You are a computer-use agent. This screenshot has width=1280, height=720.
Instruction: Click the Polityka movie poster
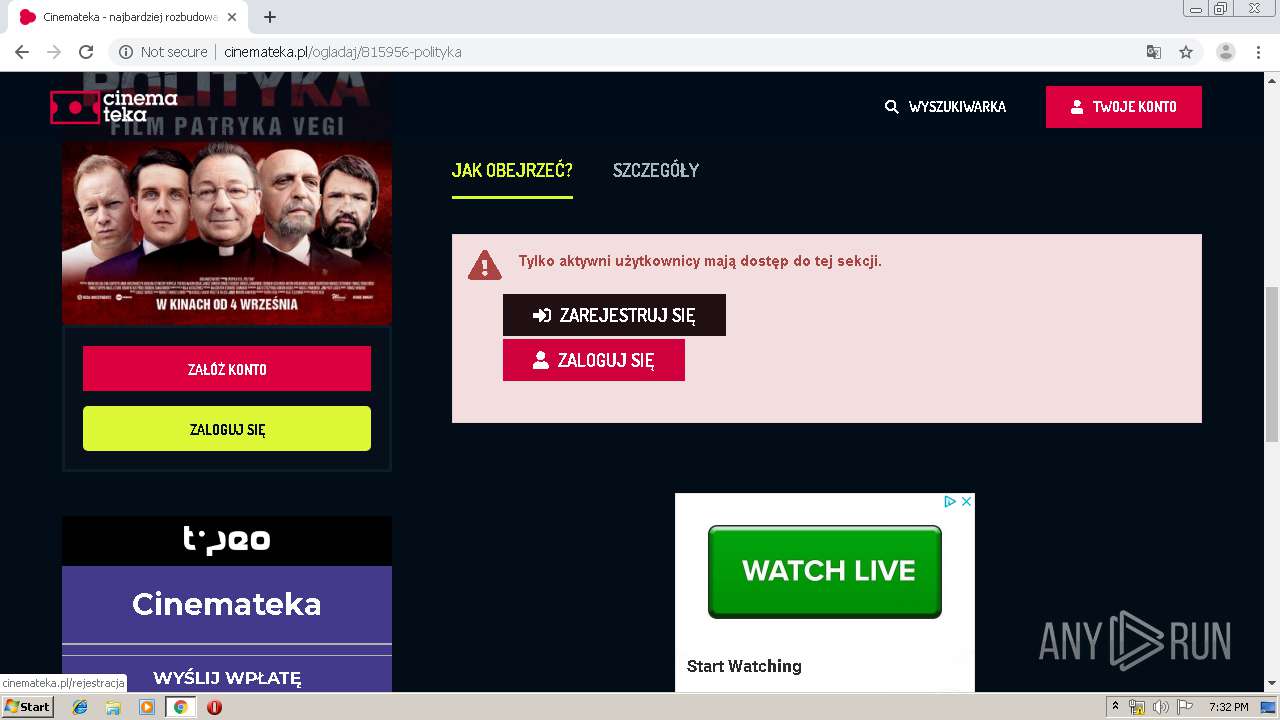click(x=227, y=198)
